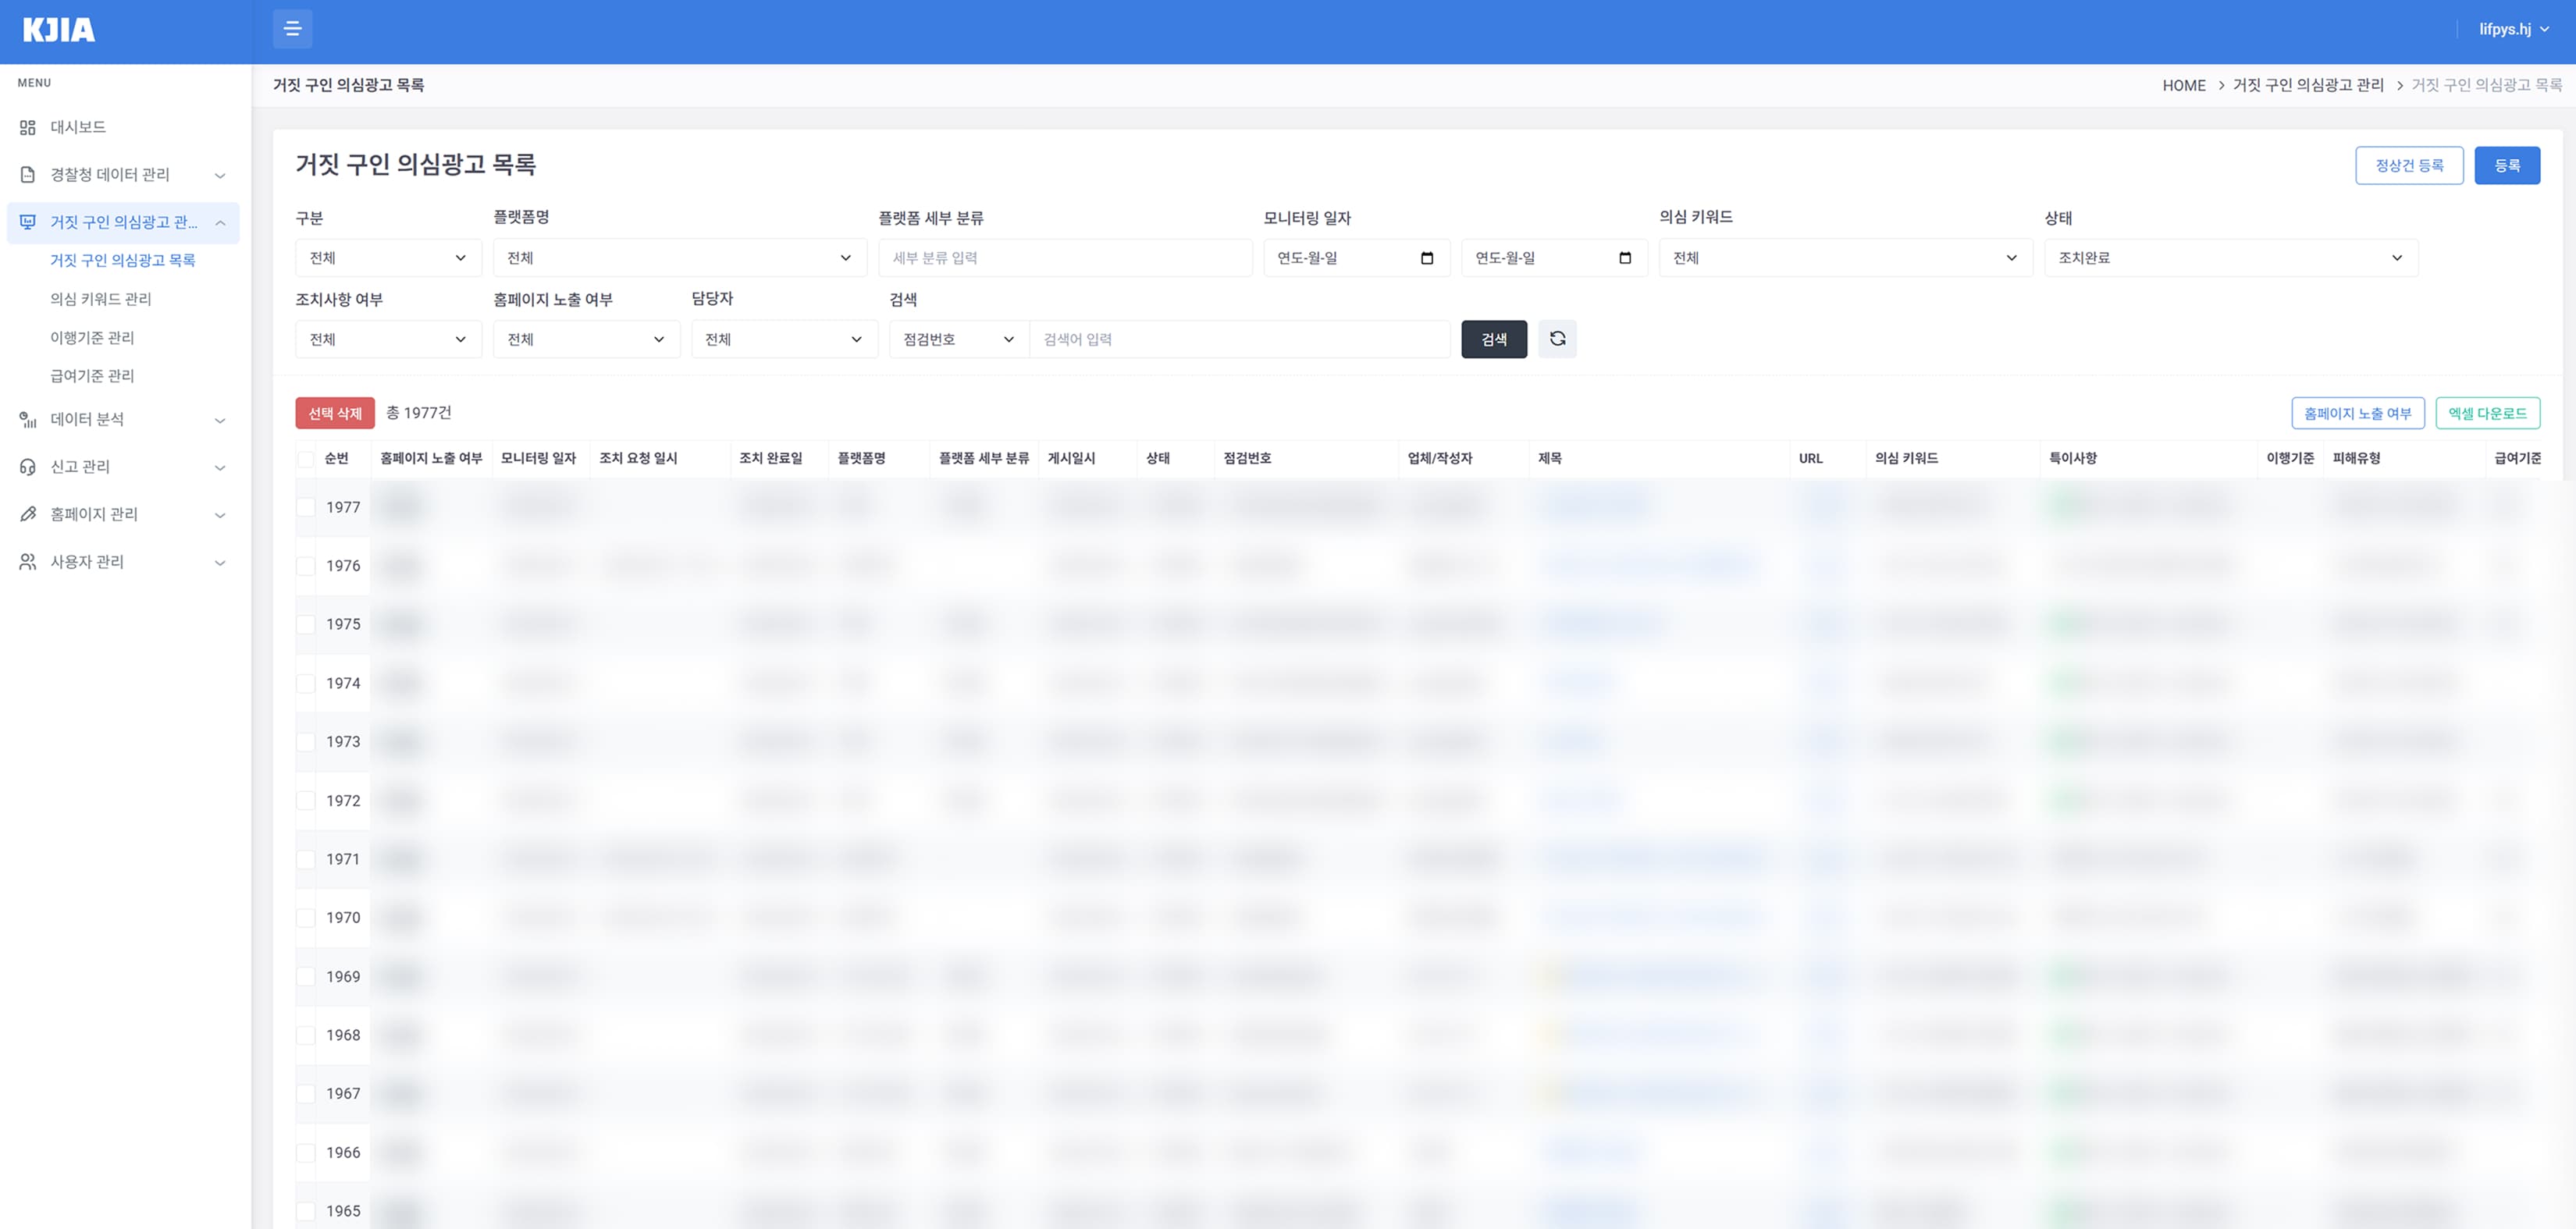The height and width of the screenshot is (1229, 2576).
Task: Open the lifpys.hj user account menu
Action: pyautogui.click(x=2513, y=29)
